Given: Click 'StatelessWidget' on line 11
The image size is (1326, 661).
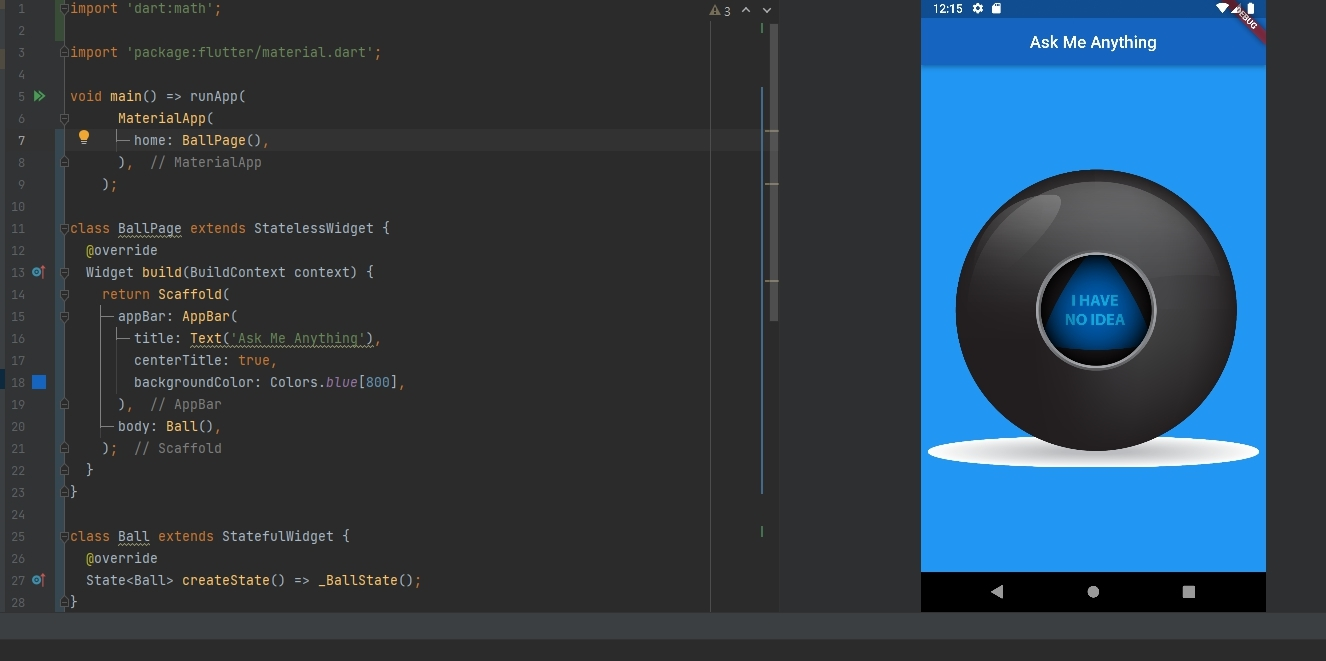Looking at the screenshot, I should (x=314, y=228).
